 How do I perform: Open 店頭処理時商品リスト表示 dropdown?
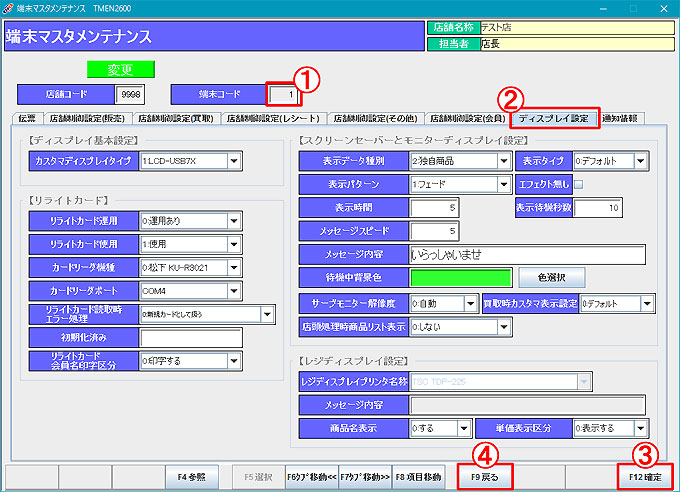503,327
